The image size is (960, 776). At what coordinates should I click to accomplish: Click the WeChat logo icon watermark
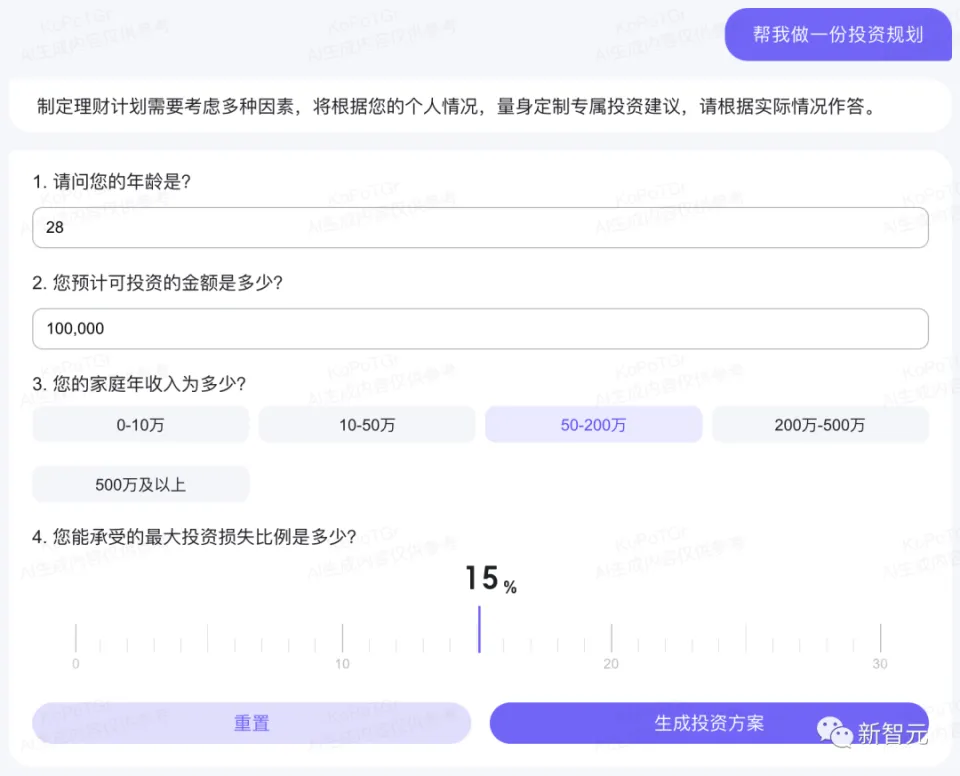(x=836, y=731)
